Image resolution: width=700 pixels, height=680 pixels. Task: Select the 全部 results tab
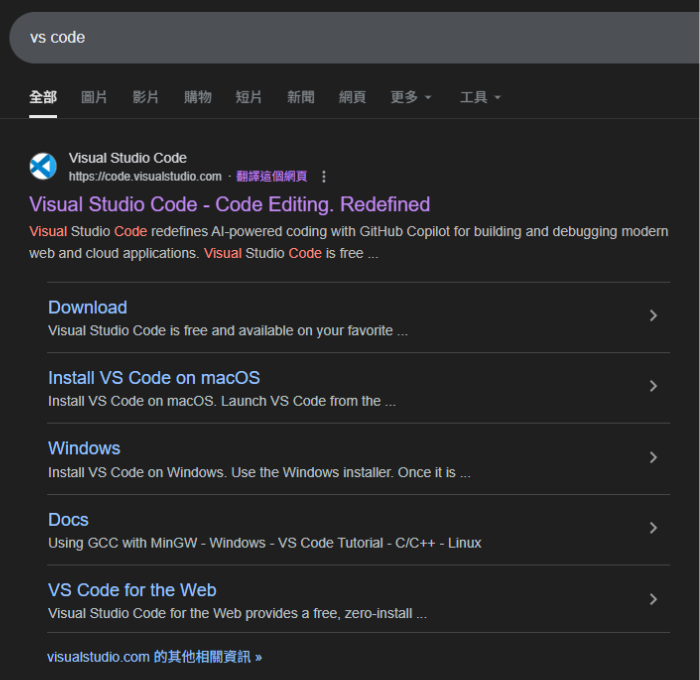tap(43, 97)
